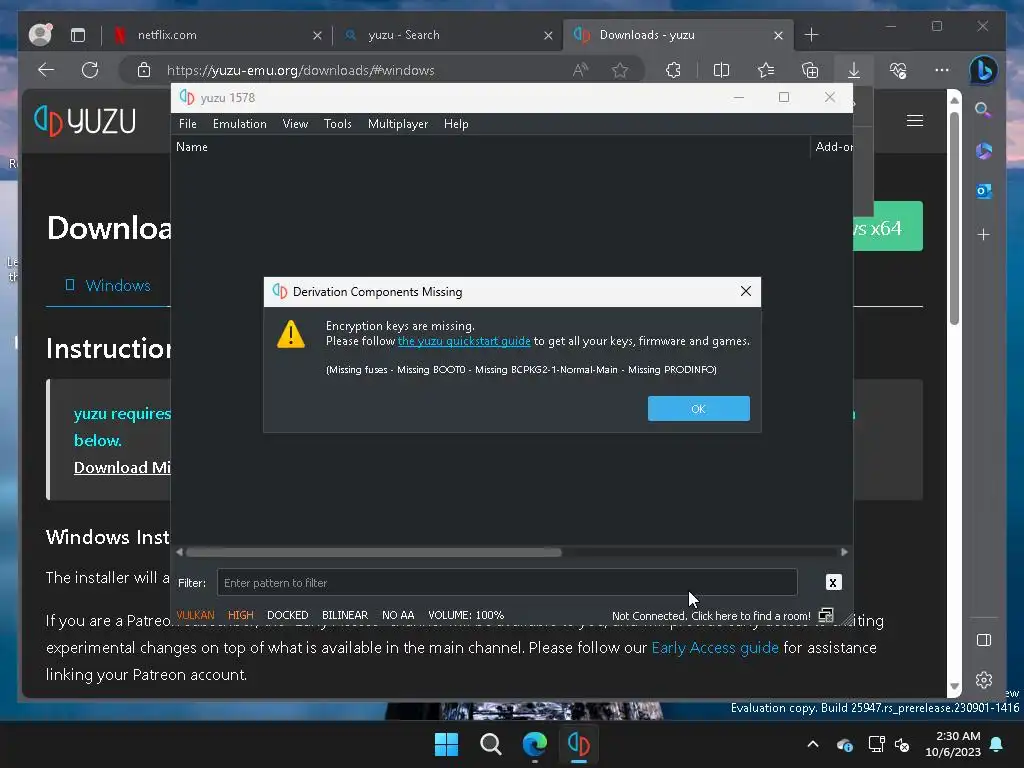Viewport: 1024px width, 768px height.
Task: Click OK in the Derivation Components Missing dialog
Action: (x=698, y=408)
